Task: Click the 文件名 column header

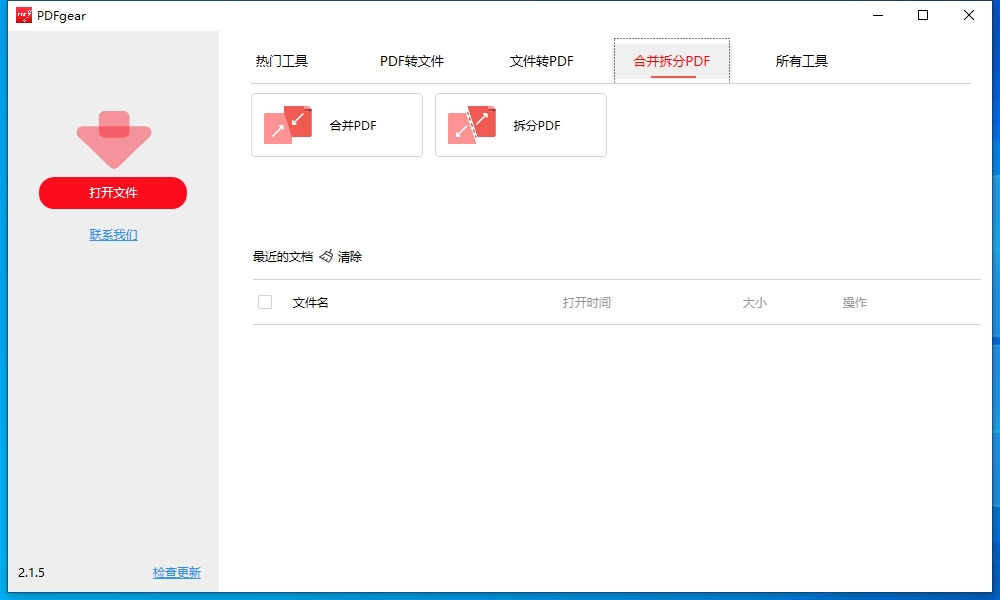Action: coord(311,302)
